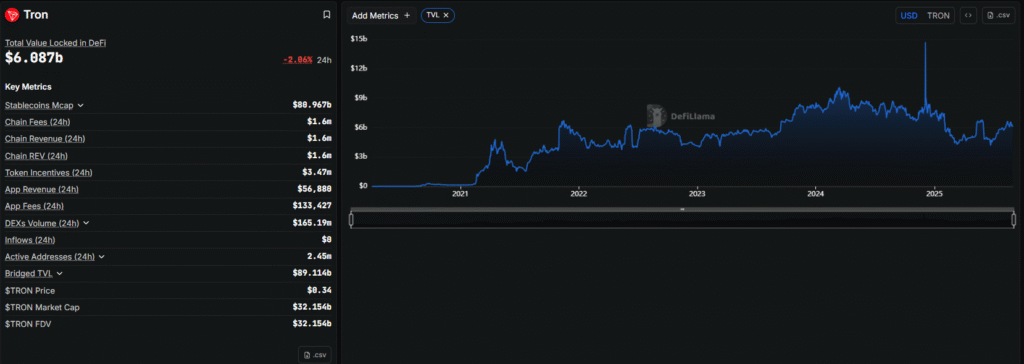Click the Key Metrics heading

pyautogui.click(x=28, y=87)
